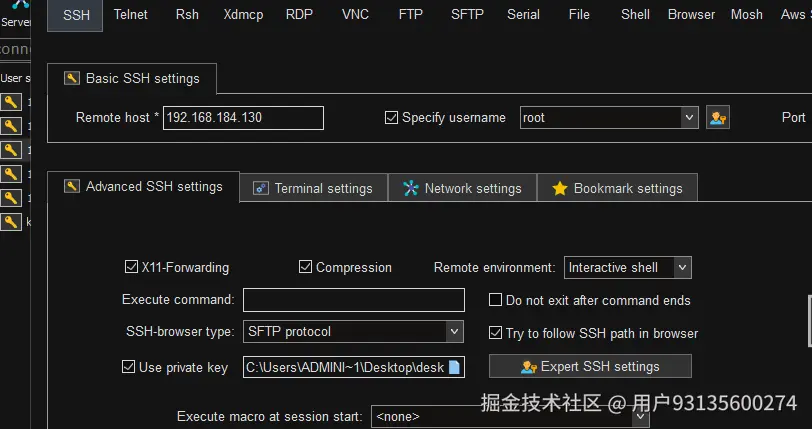
Task: Click the Advanced SSH settings key icon
Action: pyautogui.click(x=72, y=186)
